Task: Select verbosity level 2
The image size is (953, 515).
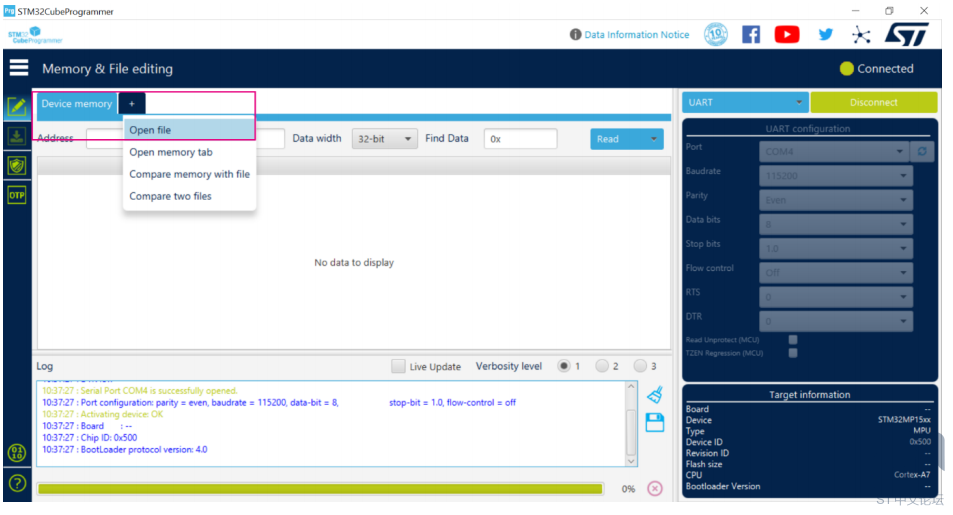Action: point(602,366)
